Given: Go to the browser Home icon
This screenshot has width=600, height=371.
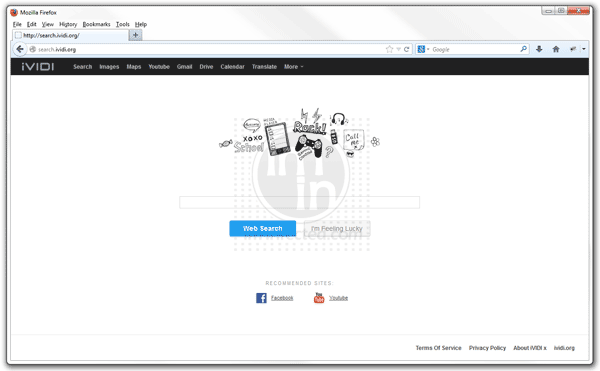Looking at the screenshot, I should pyautogui.click(x=556, y=49).
